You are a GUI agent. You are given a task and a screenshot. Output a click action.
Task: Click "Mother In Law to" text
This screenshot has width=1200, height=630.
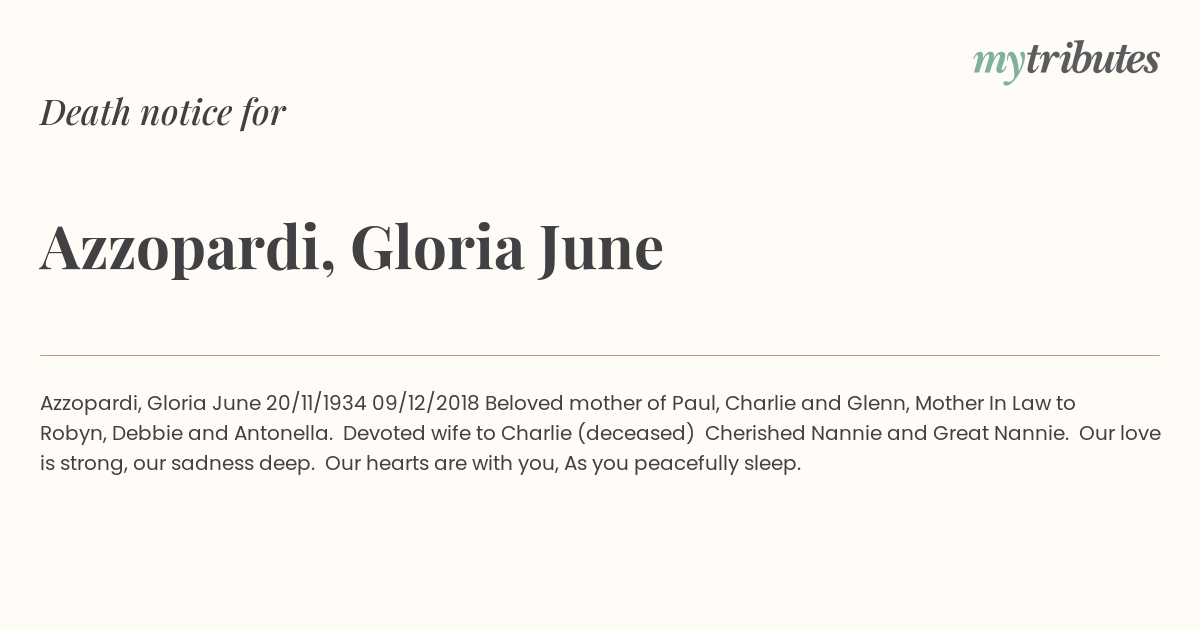995,403
